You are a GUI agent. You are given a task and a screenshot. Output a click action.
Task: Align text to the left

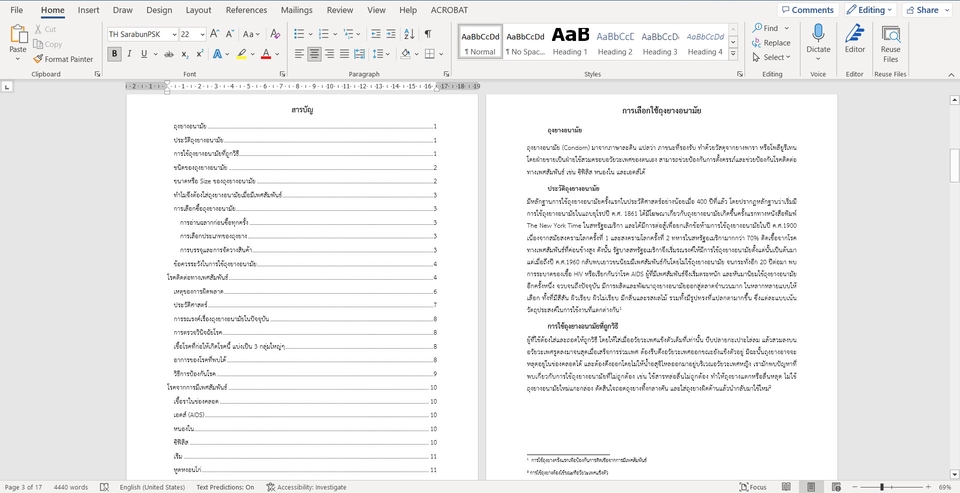[x=299, y=55]
